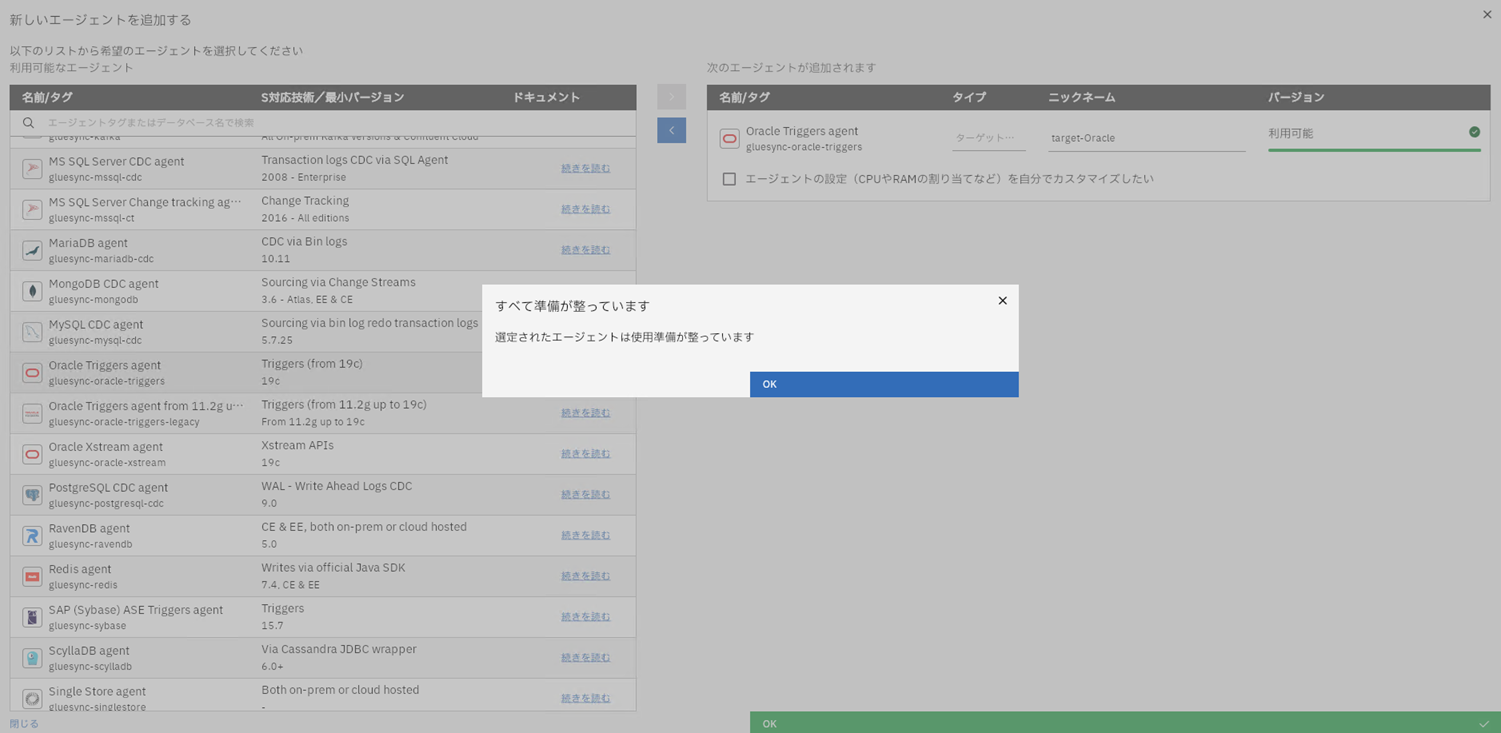1501x733 pixels.
Task: Open the ターゲット type dropdown
Action: pyautogui.click(x=988, y=138)
